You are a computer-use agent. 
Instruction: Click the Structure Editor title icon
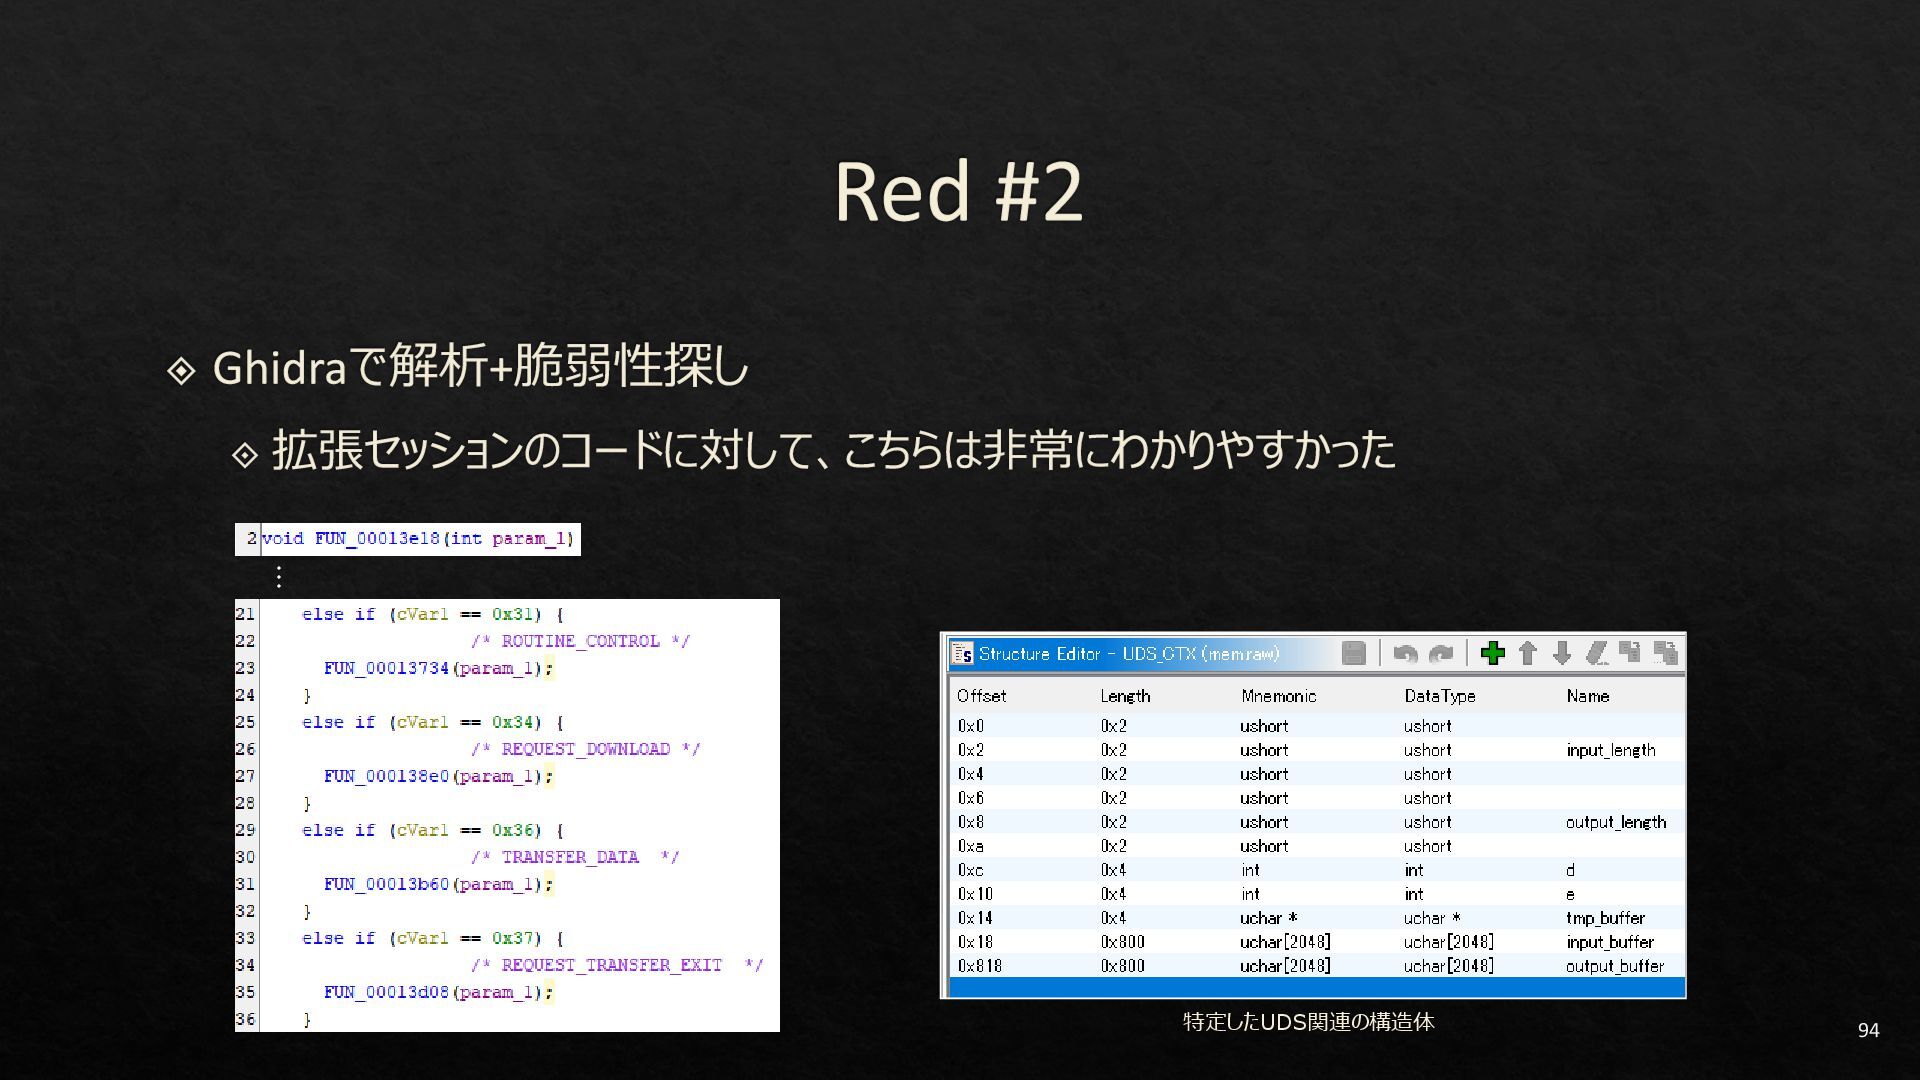pos(962,653)
